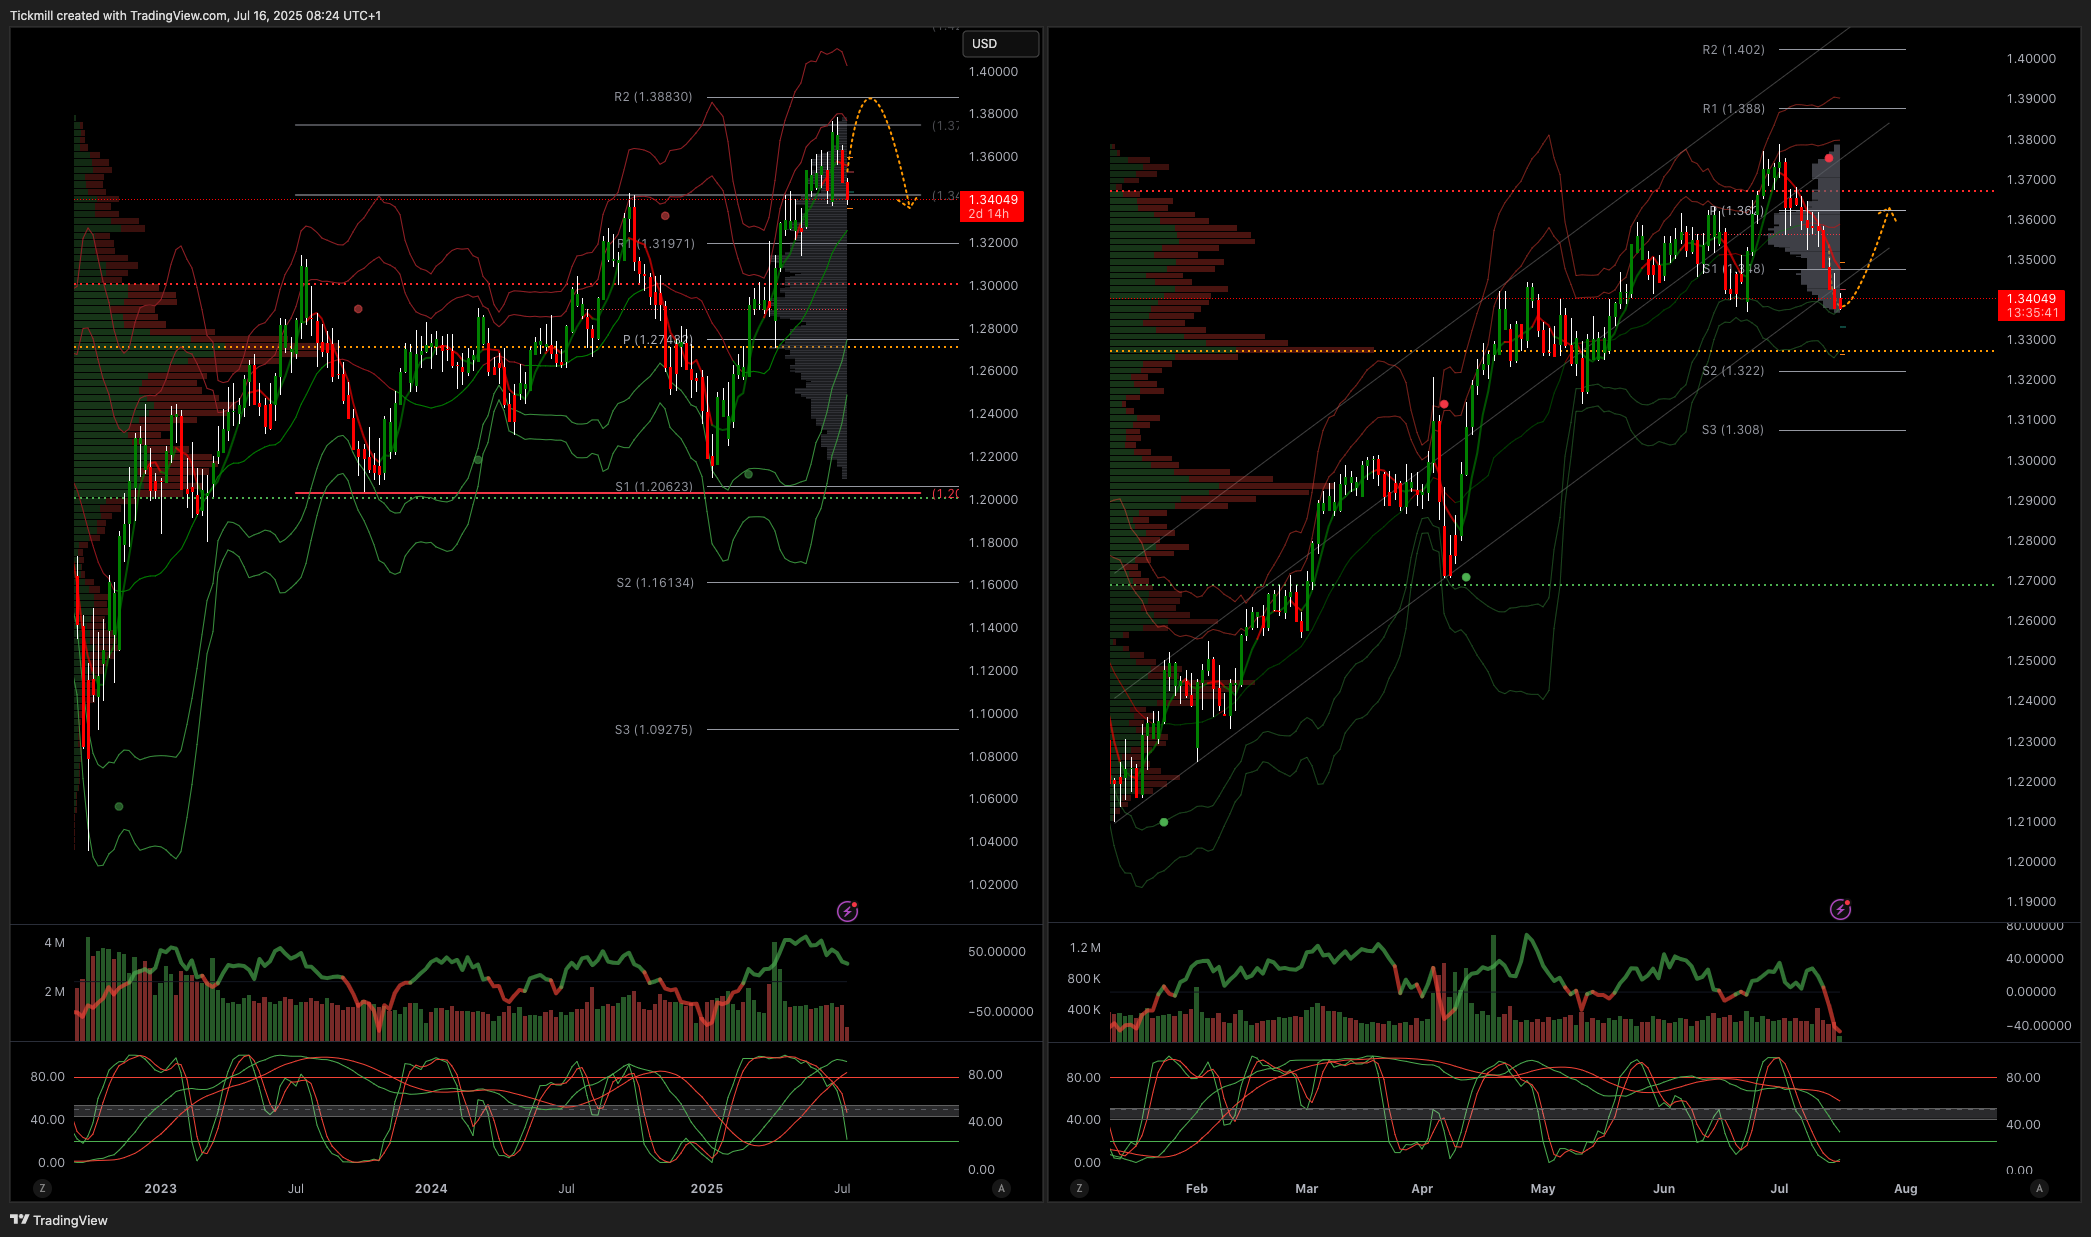Click the 1.37000 price scale value

[2031, 180]
